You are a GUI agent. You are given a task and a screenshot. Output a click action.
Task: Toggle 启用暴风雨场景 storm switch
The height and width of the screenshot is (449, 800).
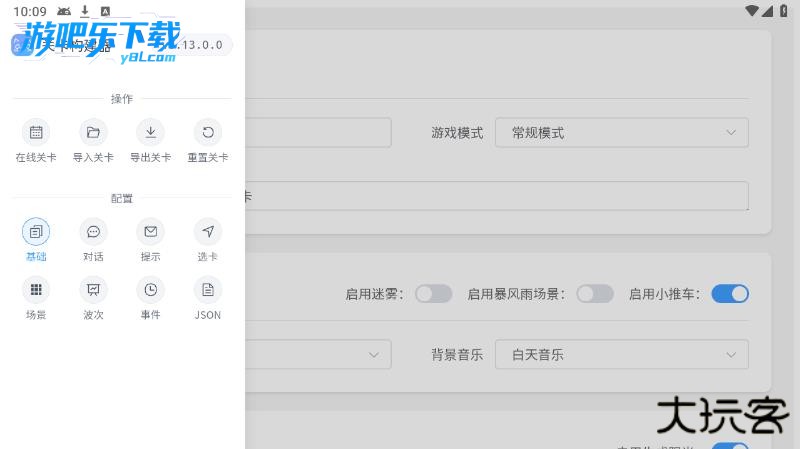[595, 294]
